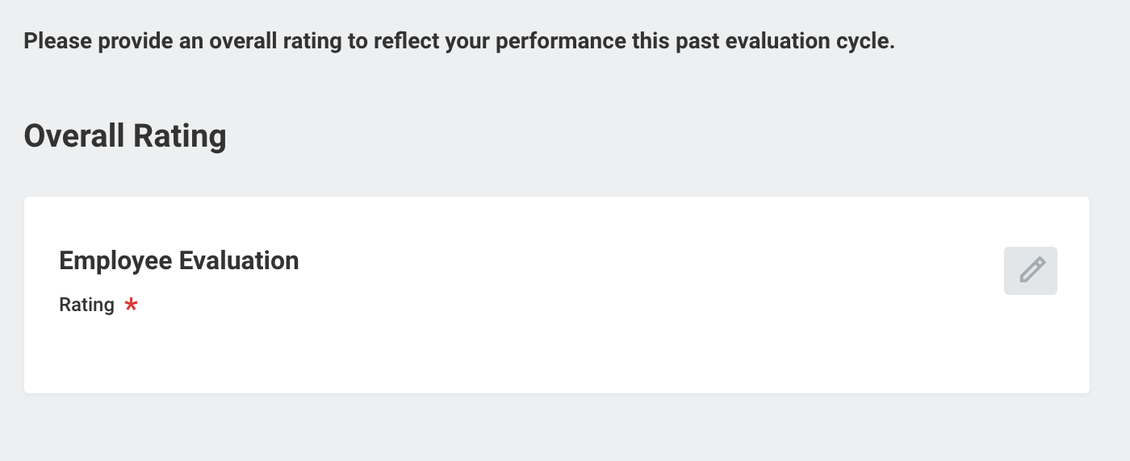Click the overall rating instruction sentence
This screenshot has width=1130, height=461.
pos(459,41)
